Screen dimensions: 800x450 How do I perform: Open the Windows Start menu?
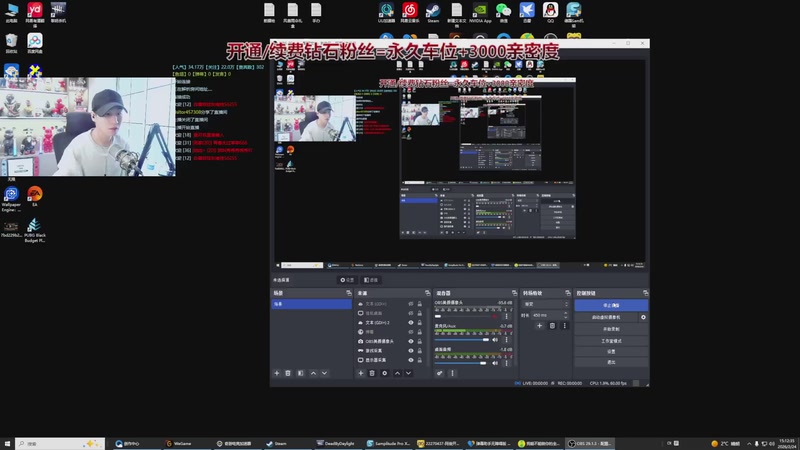7,443
